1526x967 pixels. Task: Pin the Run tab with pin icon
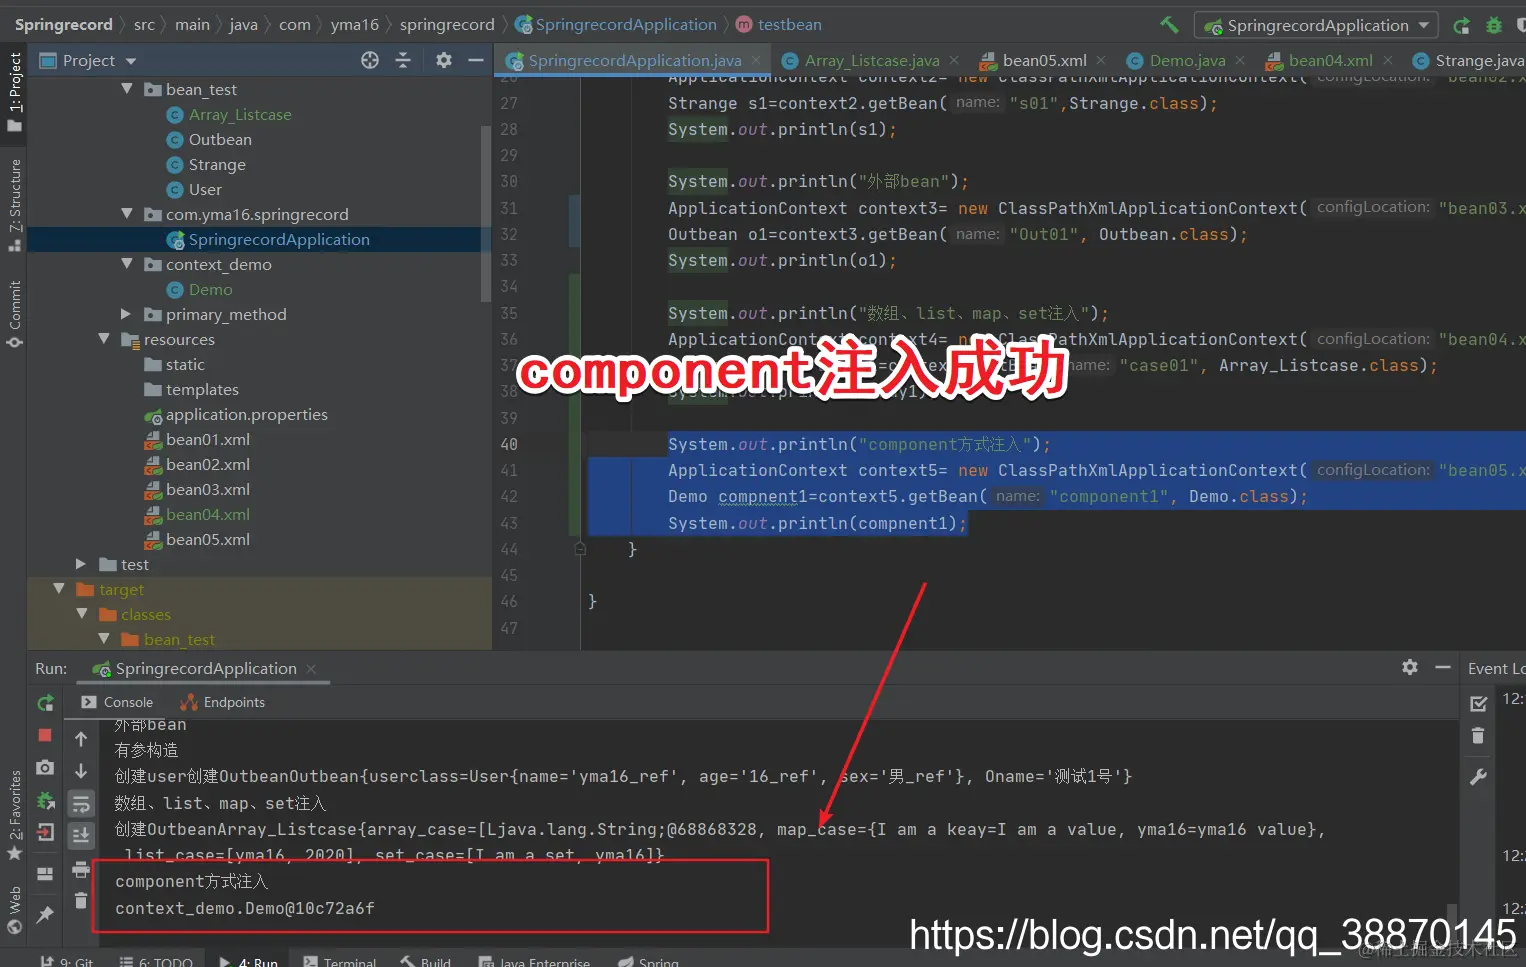45,914
